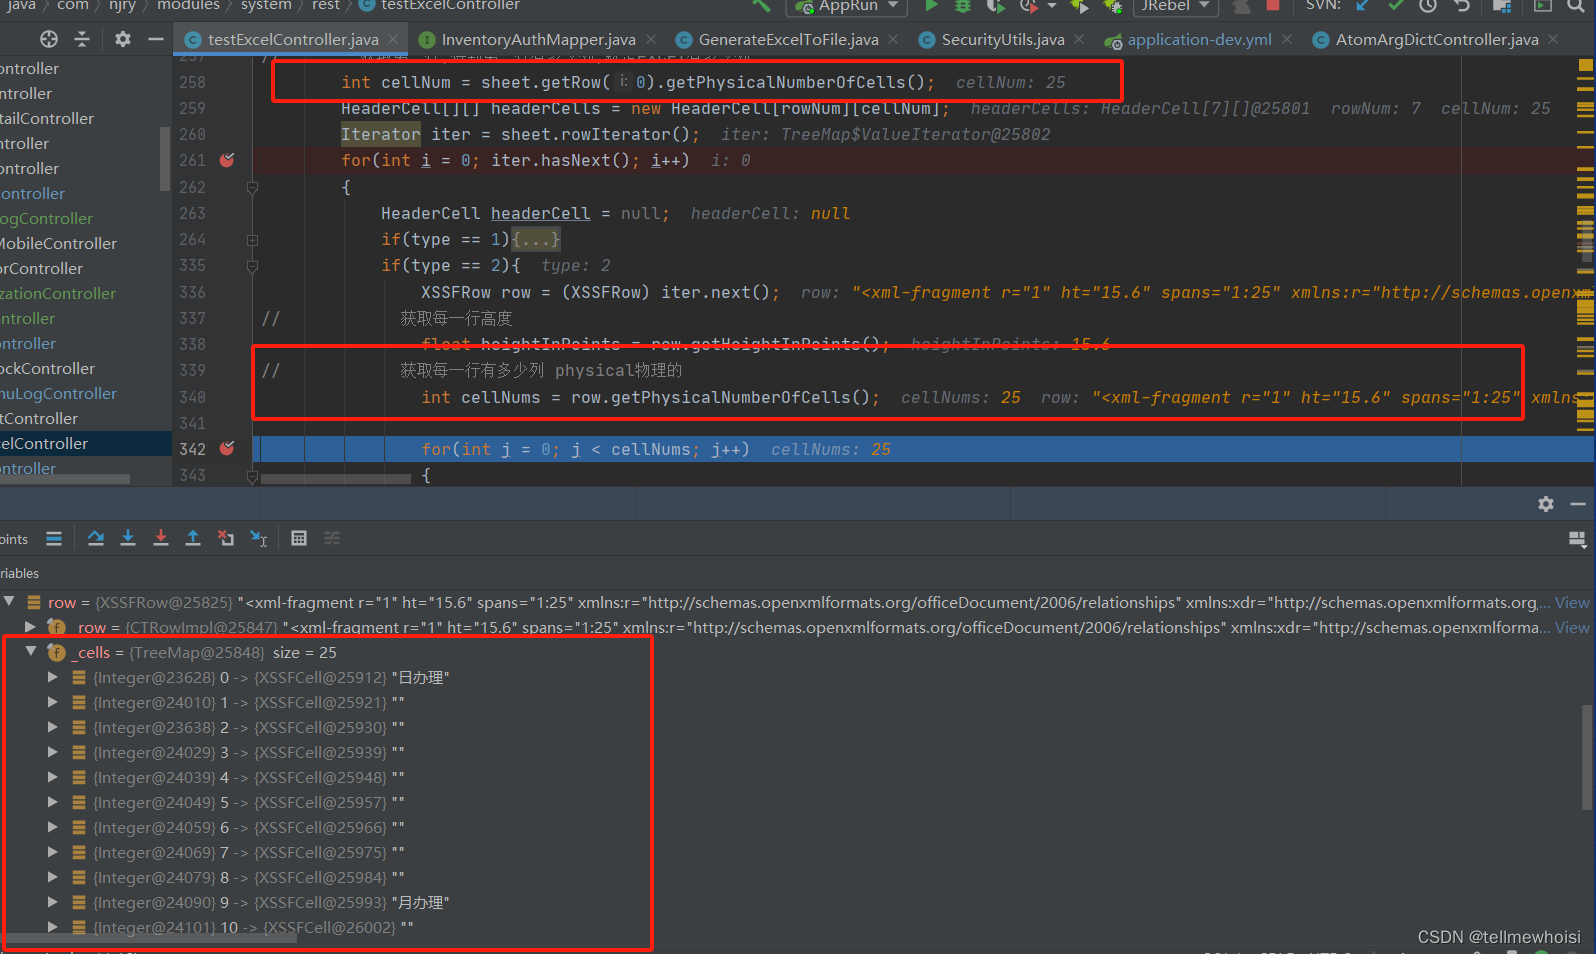Switch to application-dev.yml tab
The height and width of the screenshot is (954, 1596).
1199,40
